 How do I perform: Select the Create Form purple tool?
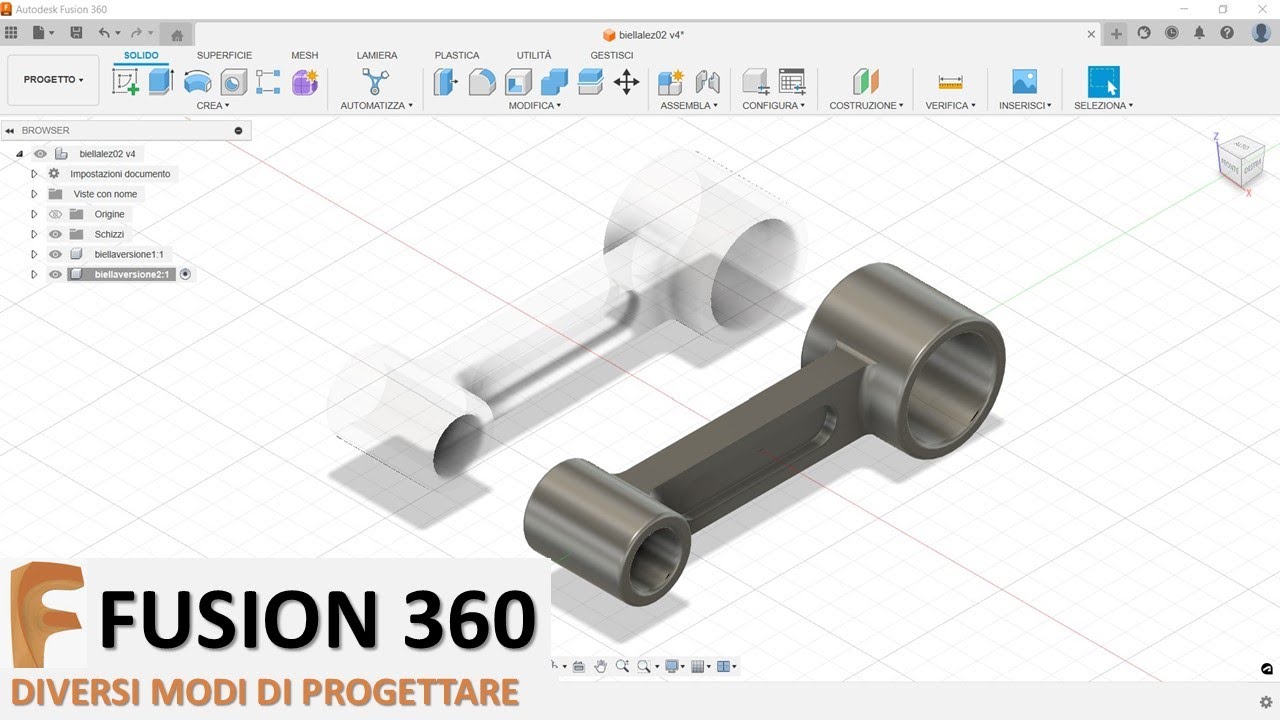pos(305,82)
